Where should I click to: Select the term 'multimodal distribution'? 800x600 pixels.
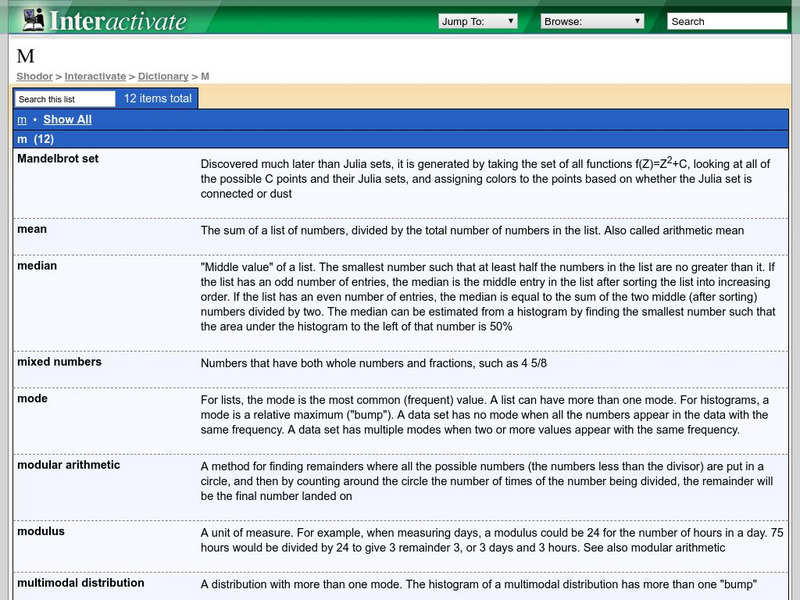pyautogui.click(x=81, y=583)
